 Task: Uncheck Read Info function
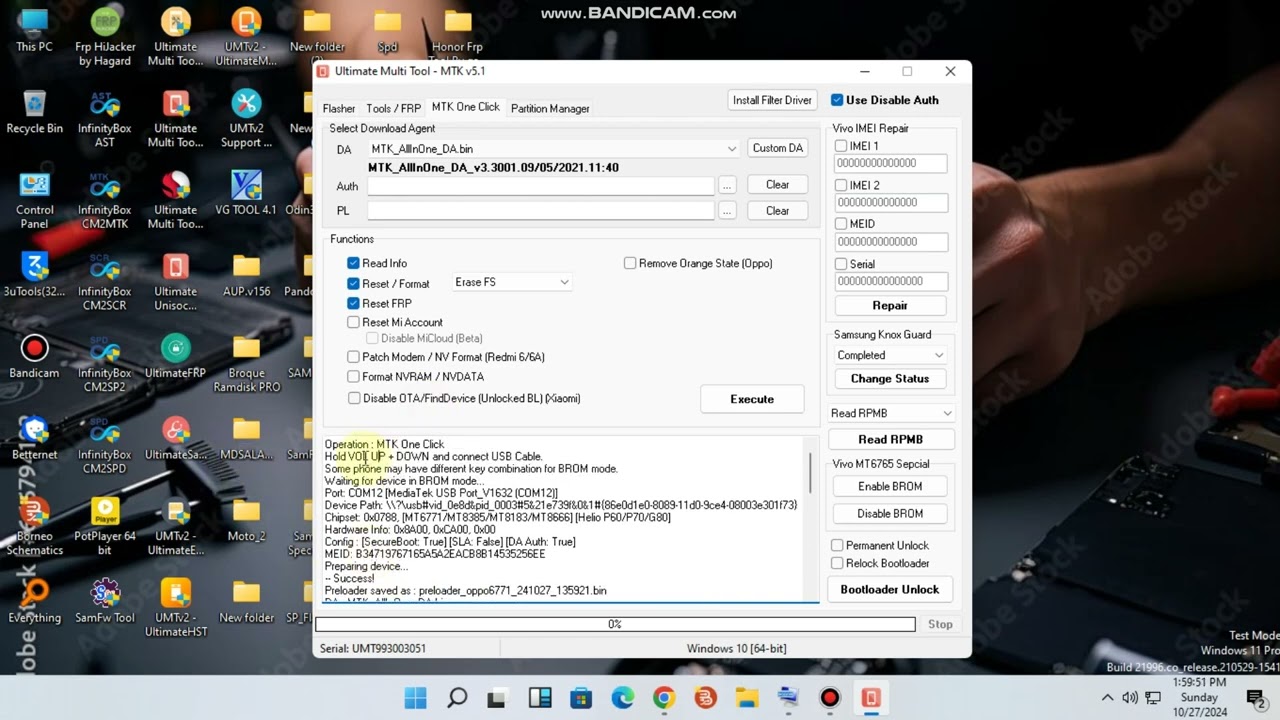tap(353, 263)
